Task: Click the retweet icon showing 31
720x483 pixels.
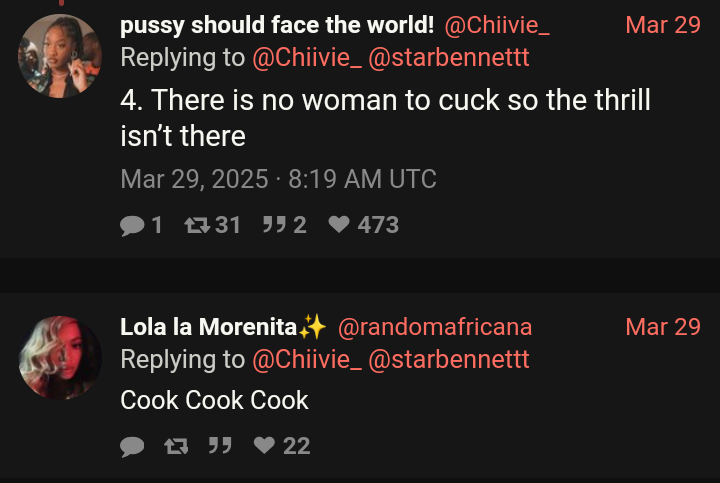Action: click(196, 226)
